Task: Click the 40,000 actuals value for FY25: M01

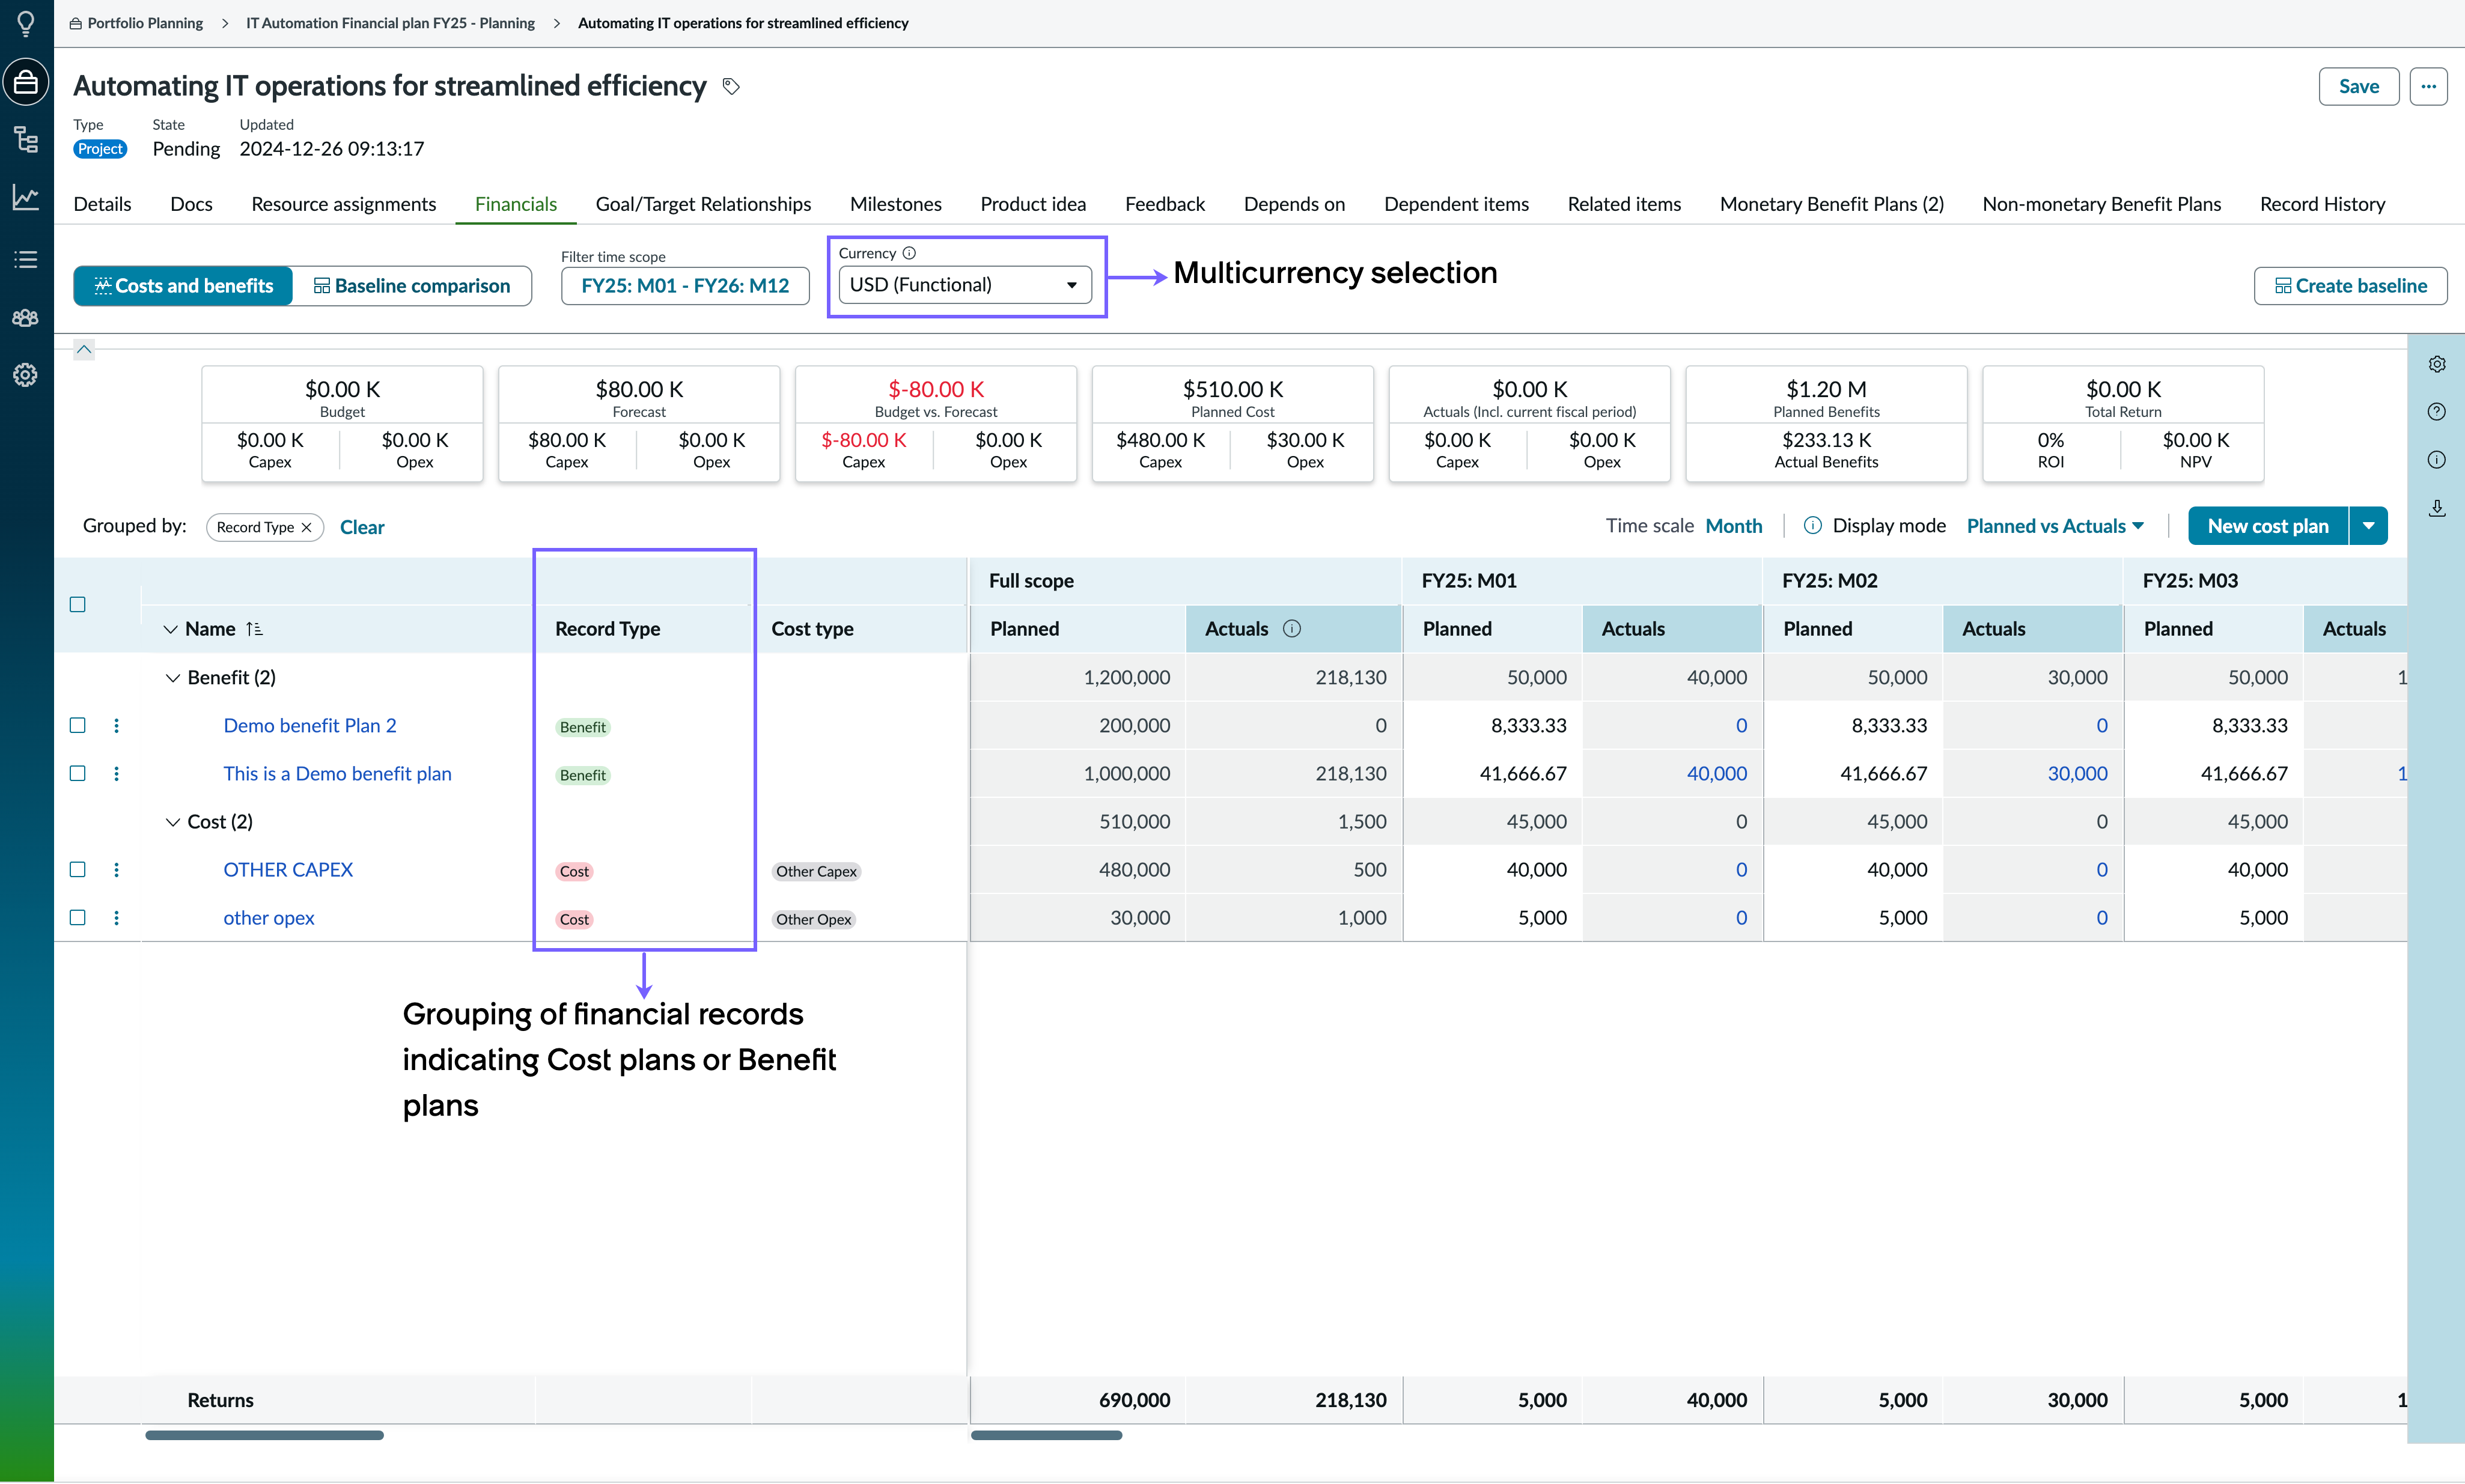Action: tap(1716, 773)
